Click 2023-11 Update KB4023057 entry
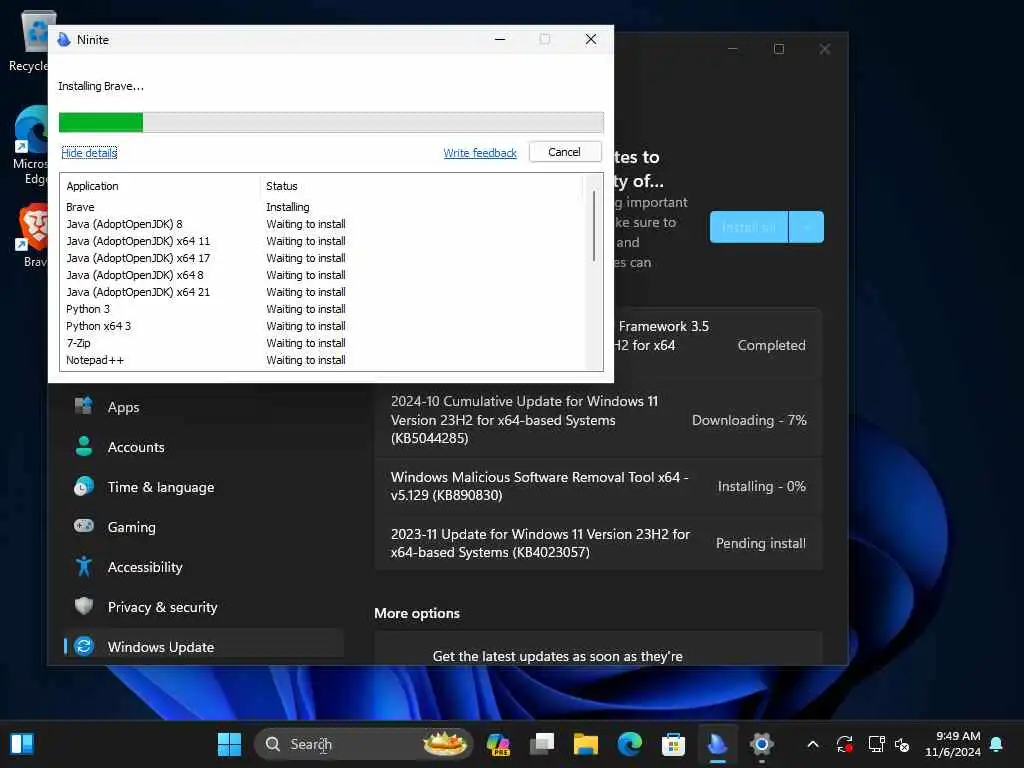Screen dimensions: 1024x768 coord(598,543)
